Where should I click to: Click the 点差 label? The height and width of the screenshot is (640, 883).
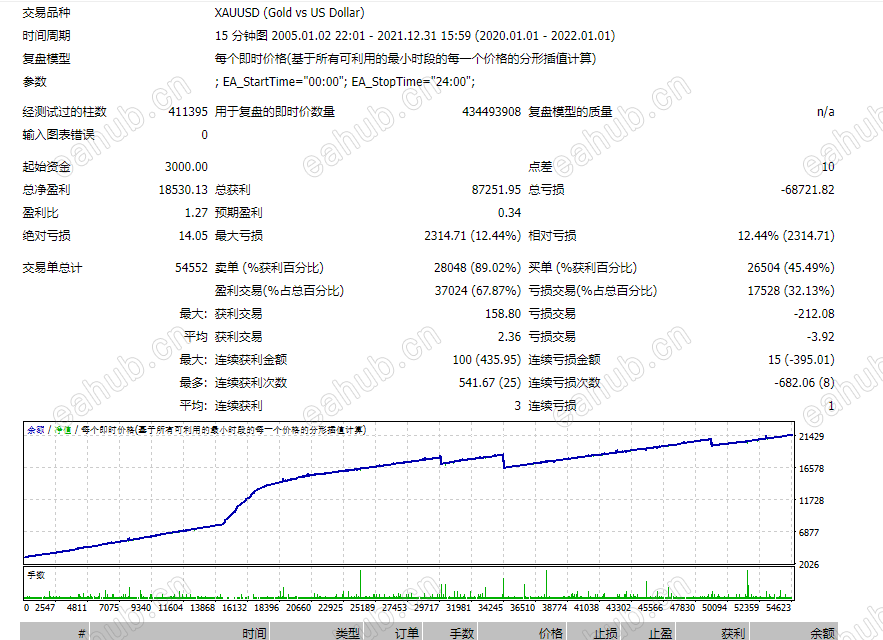click(540, 167)
